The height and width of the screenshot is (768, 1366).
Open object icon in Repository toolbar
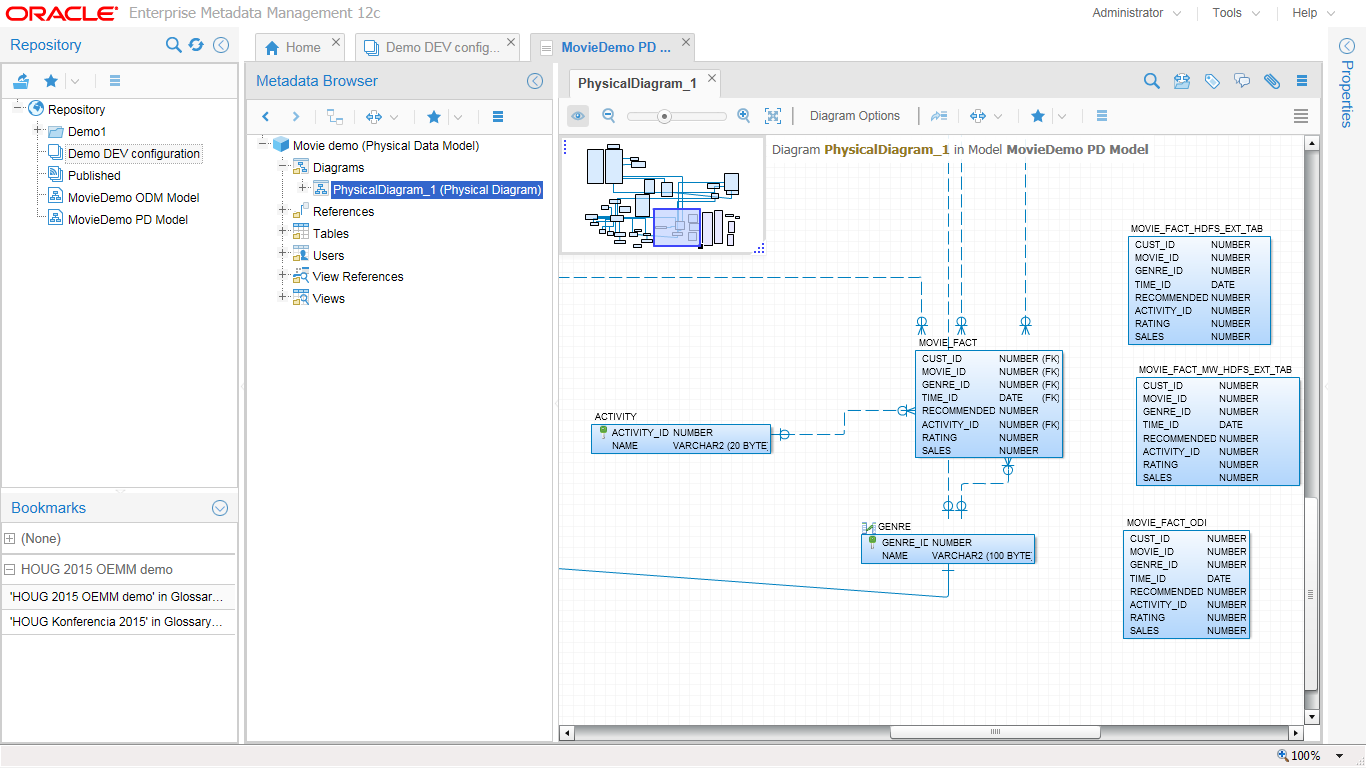click(22, 81)
